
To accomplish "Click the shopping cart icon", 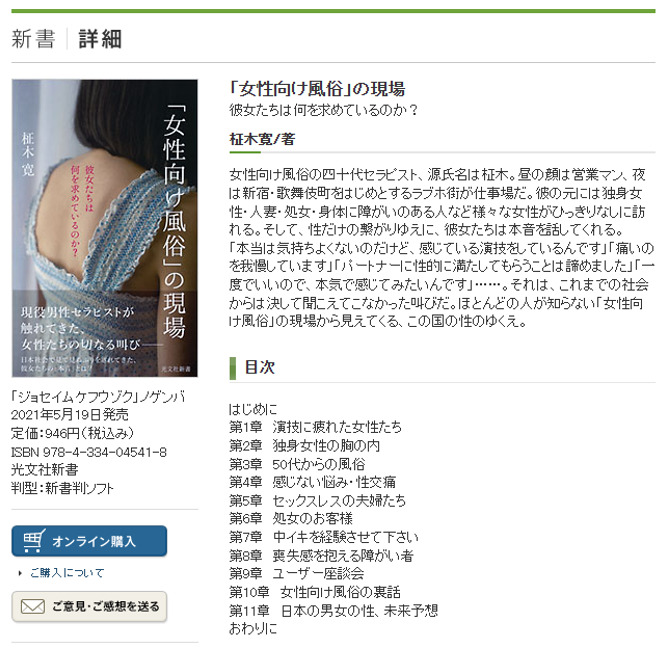I will coord(34,541).
